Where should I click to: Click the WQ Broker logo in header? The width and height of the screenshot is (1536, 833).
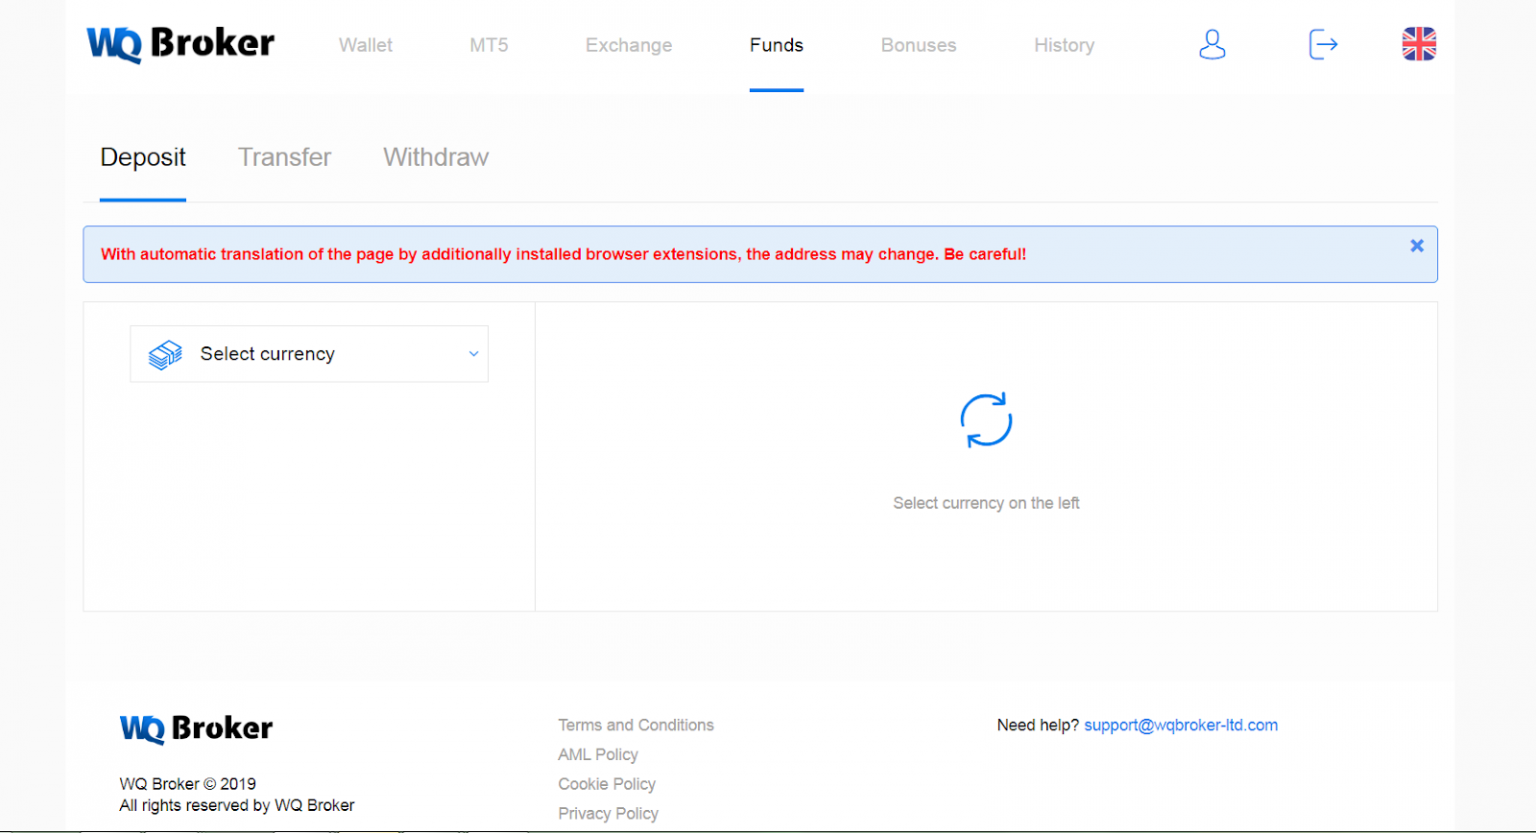click(180, 44)
